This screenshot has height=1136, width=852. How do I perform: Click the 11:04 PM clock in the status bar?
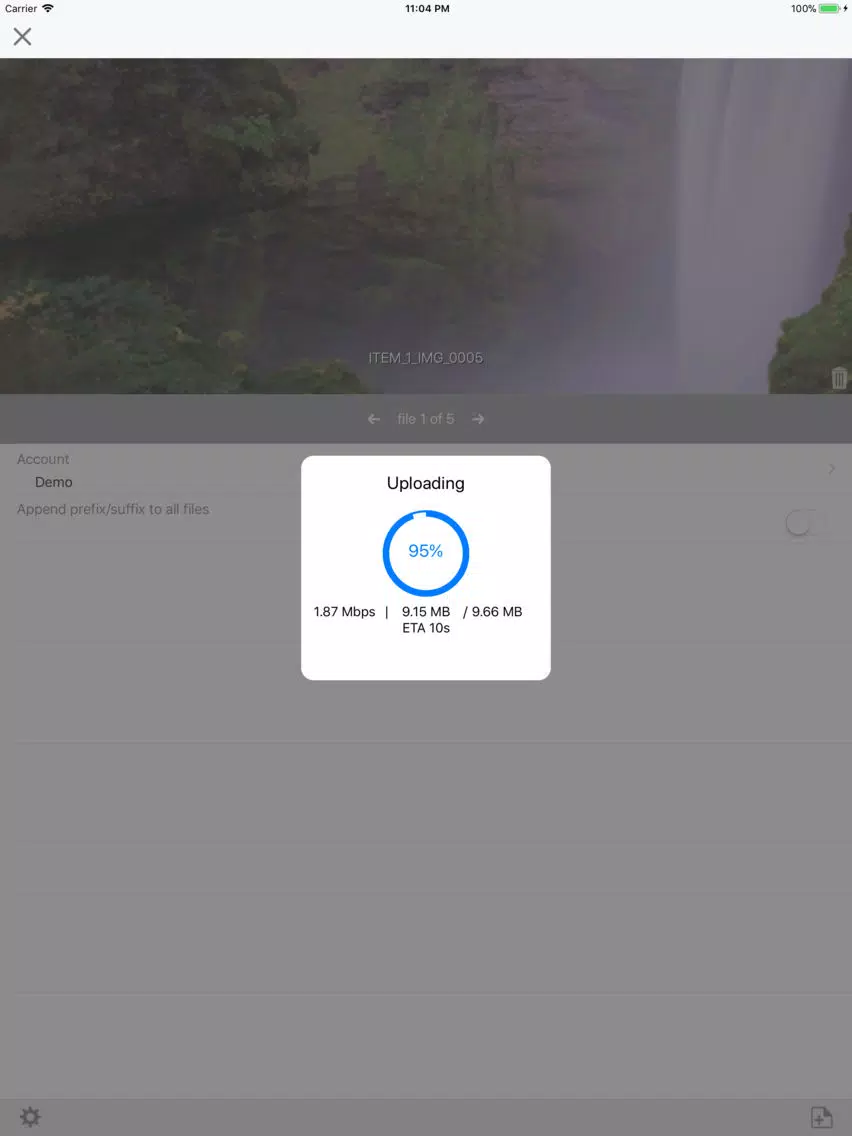(427, 9)
